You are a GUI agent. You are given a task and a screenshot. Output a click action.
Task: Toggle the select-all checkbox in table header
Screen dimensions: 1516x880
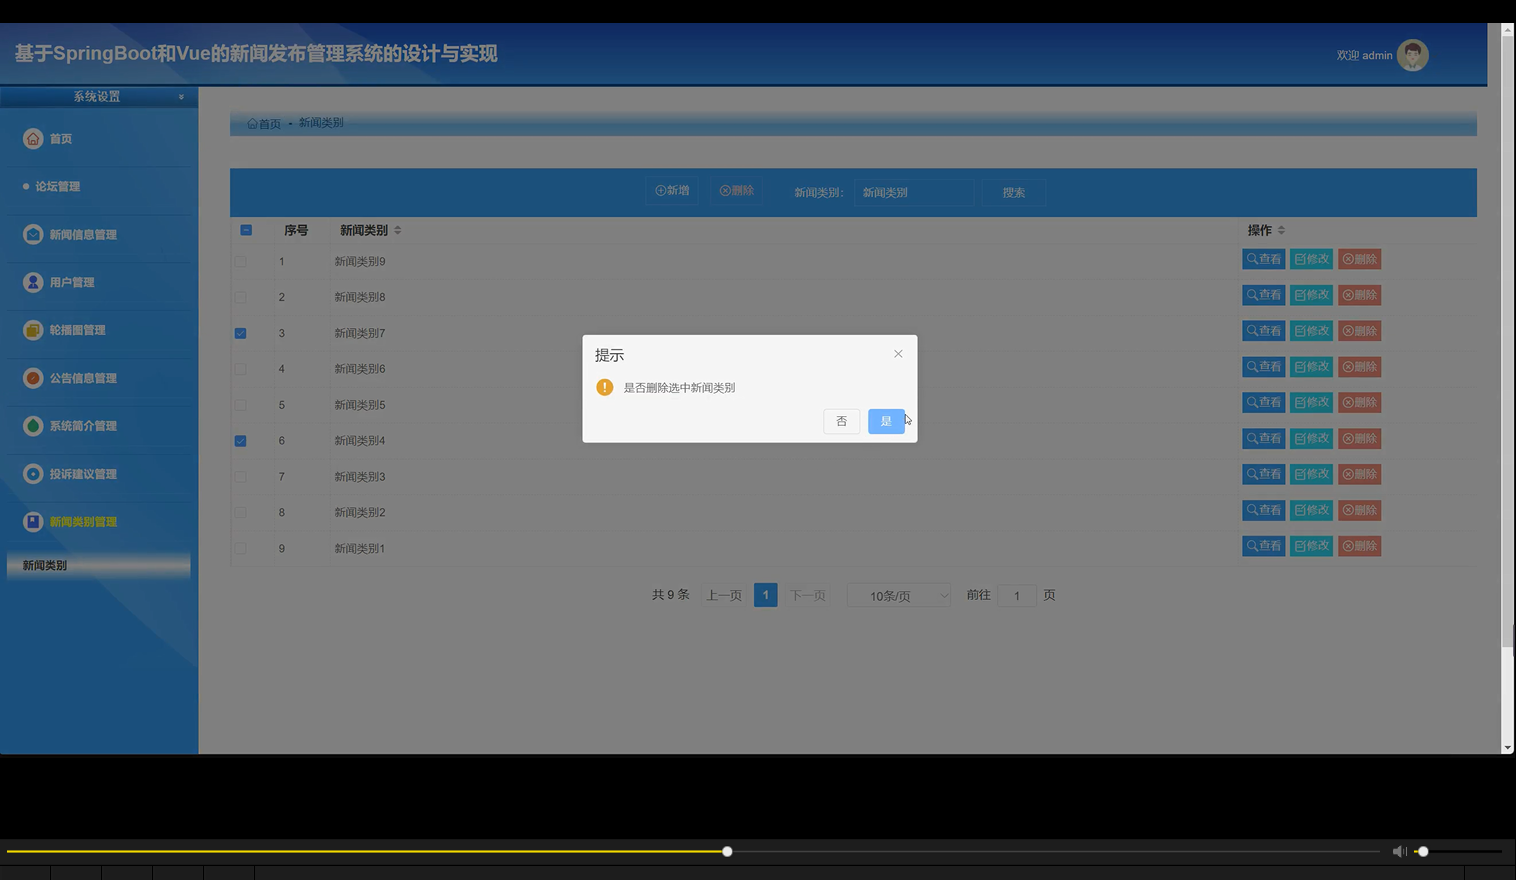246,230
